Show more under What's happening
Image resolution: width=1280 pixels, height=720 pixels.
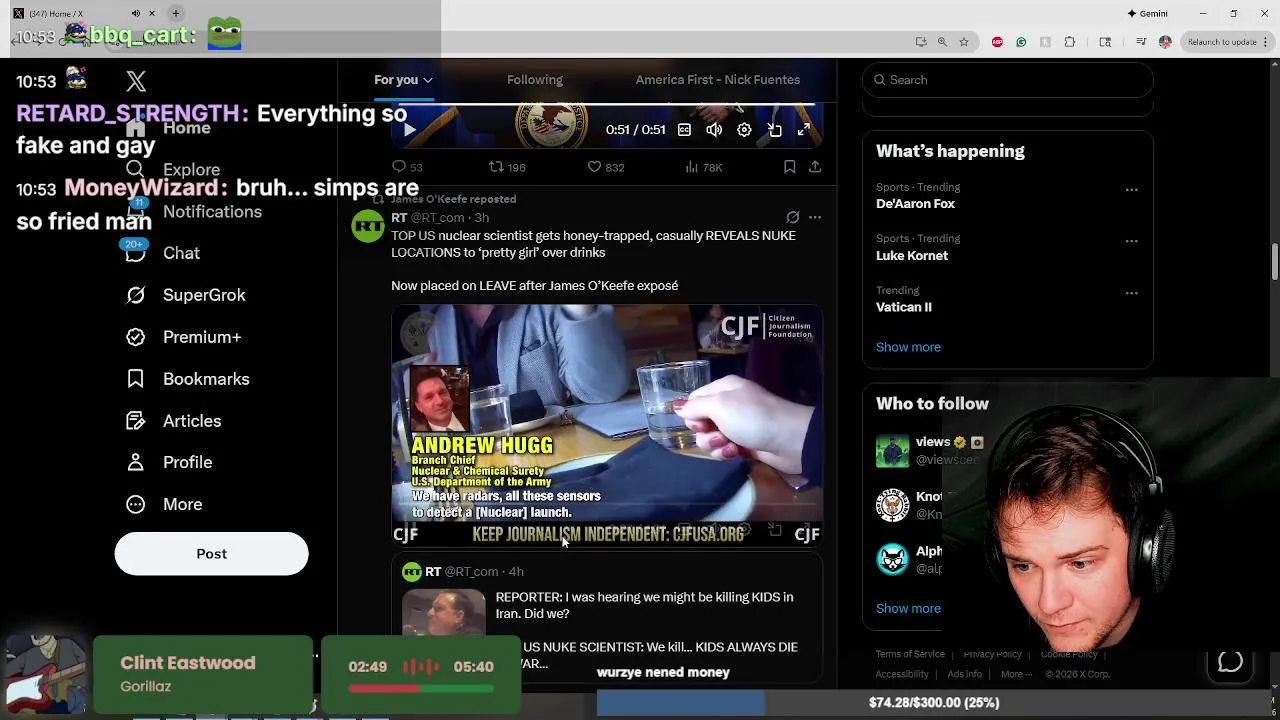click(x=908, y=347)
